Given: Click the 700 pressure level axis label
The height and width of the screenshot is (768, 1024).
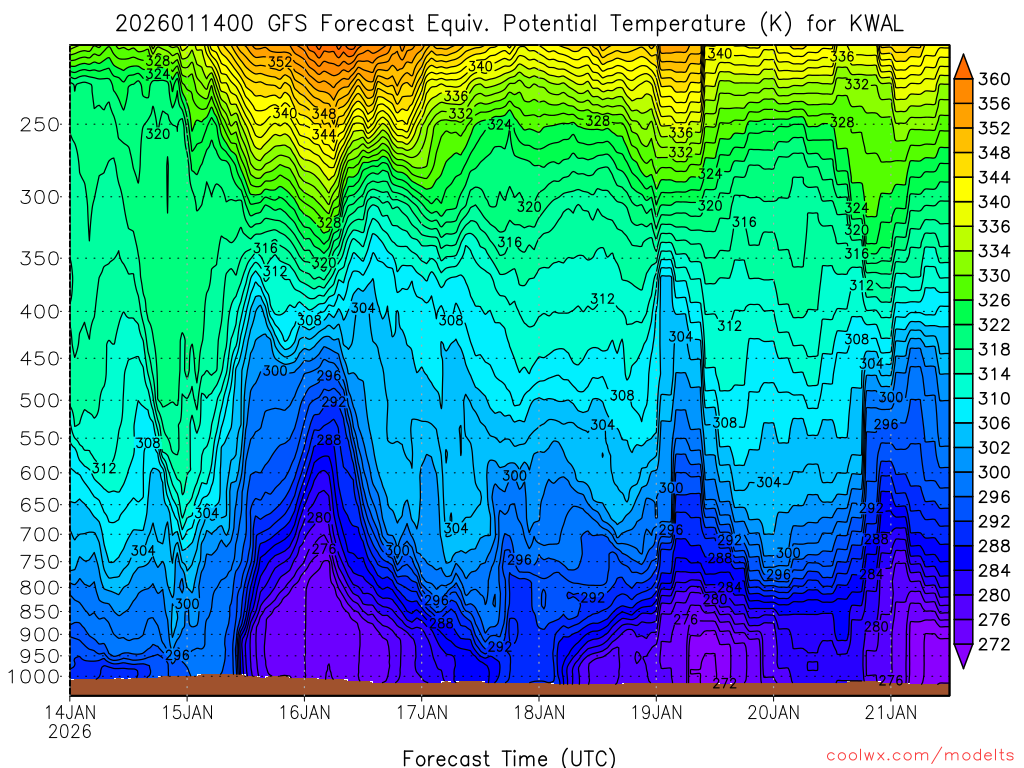Looking at the screenshot, I should click(x=40, y=535).
